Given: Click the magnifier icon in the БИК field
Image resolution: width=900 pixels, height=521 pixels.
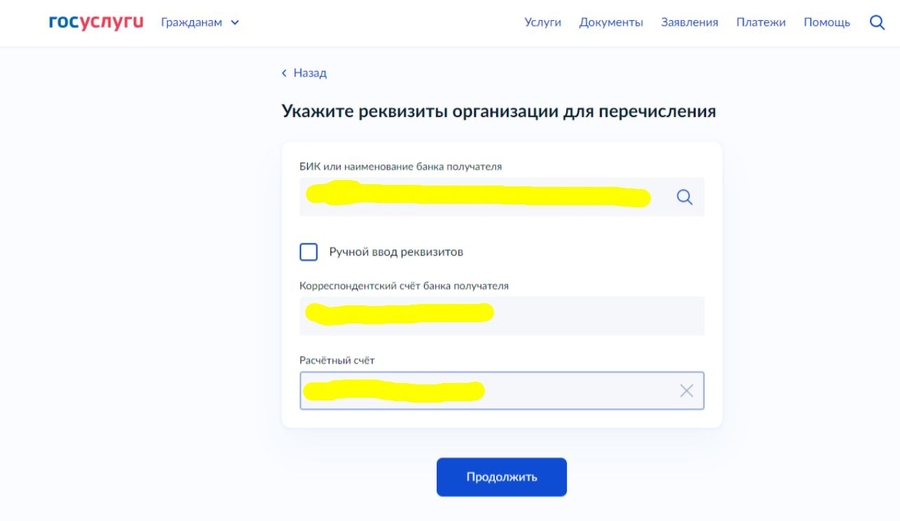Looking at the screenshot, I should tap(684, 197).
